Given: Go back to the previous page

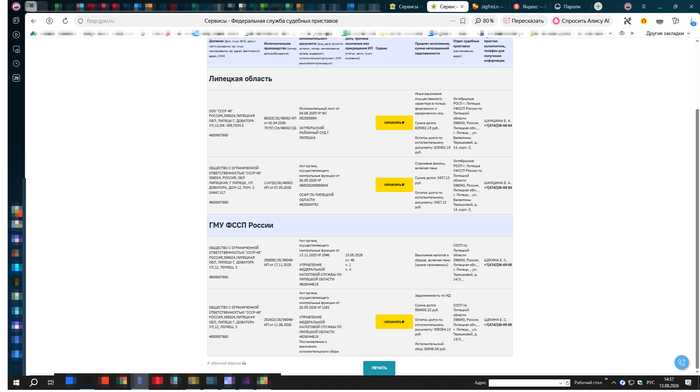Looking at the screenshot, I should pos(33,21).
